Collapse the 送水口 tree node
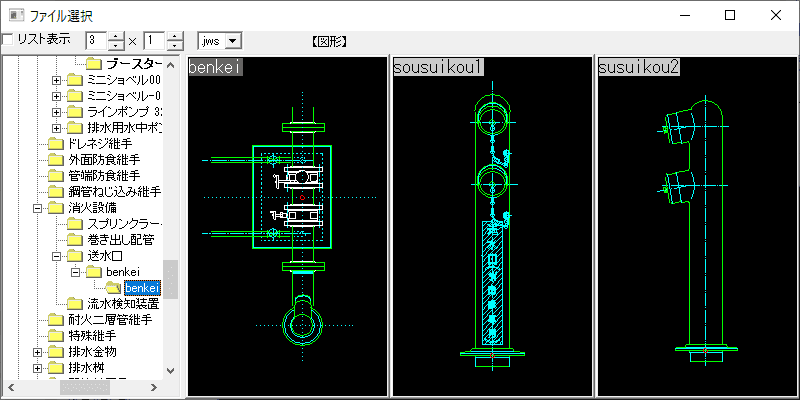The height and width of the screenshot is (400, 800). tap(57, 256)
